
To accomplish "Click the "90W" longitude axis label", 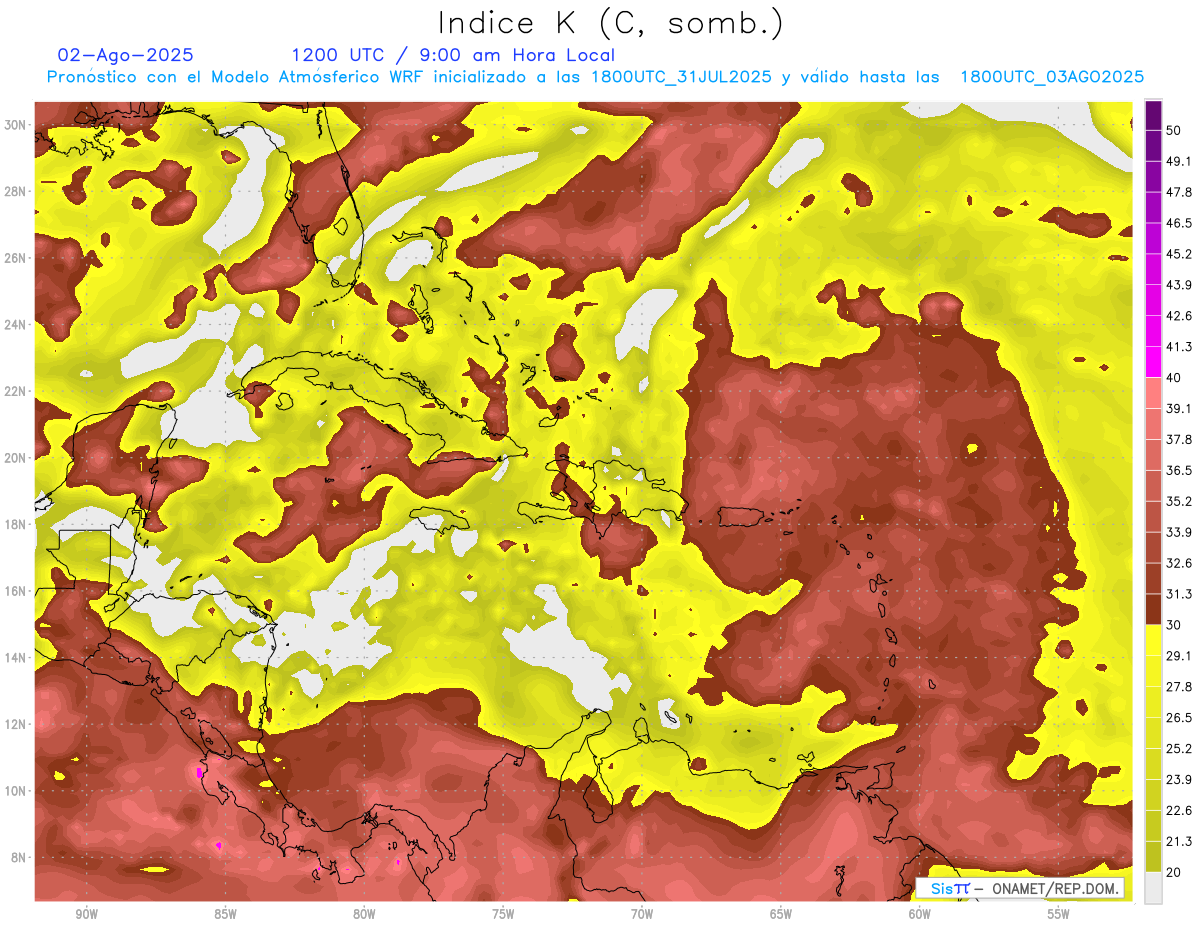I will [x=86, y=914].
